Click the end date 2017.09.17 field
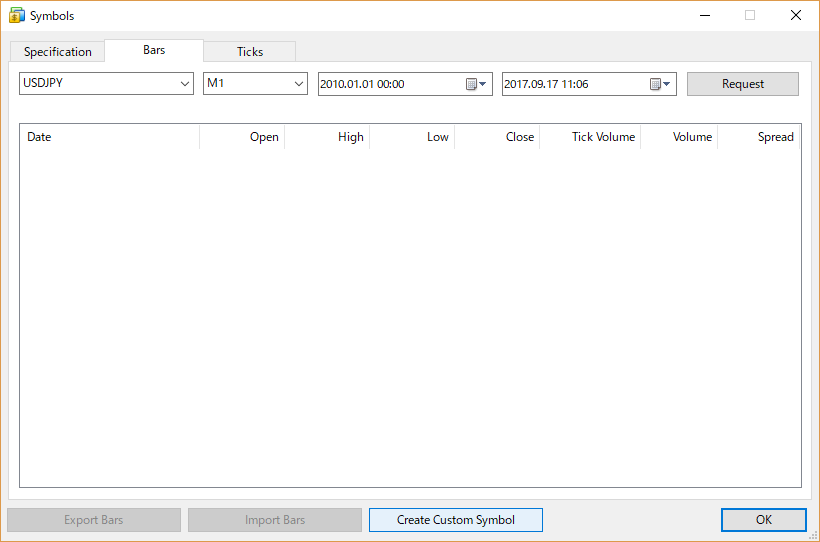This screenshot has width=820, height=542. point(574,84)
